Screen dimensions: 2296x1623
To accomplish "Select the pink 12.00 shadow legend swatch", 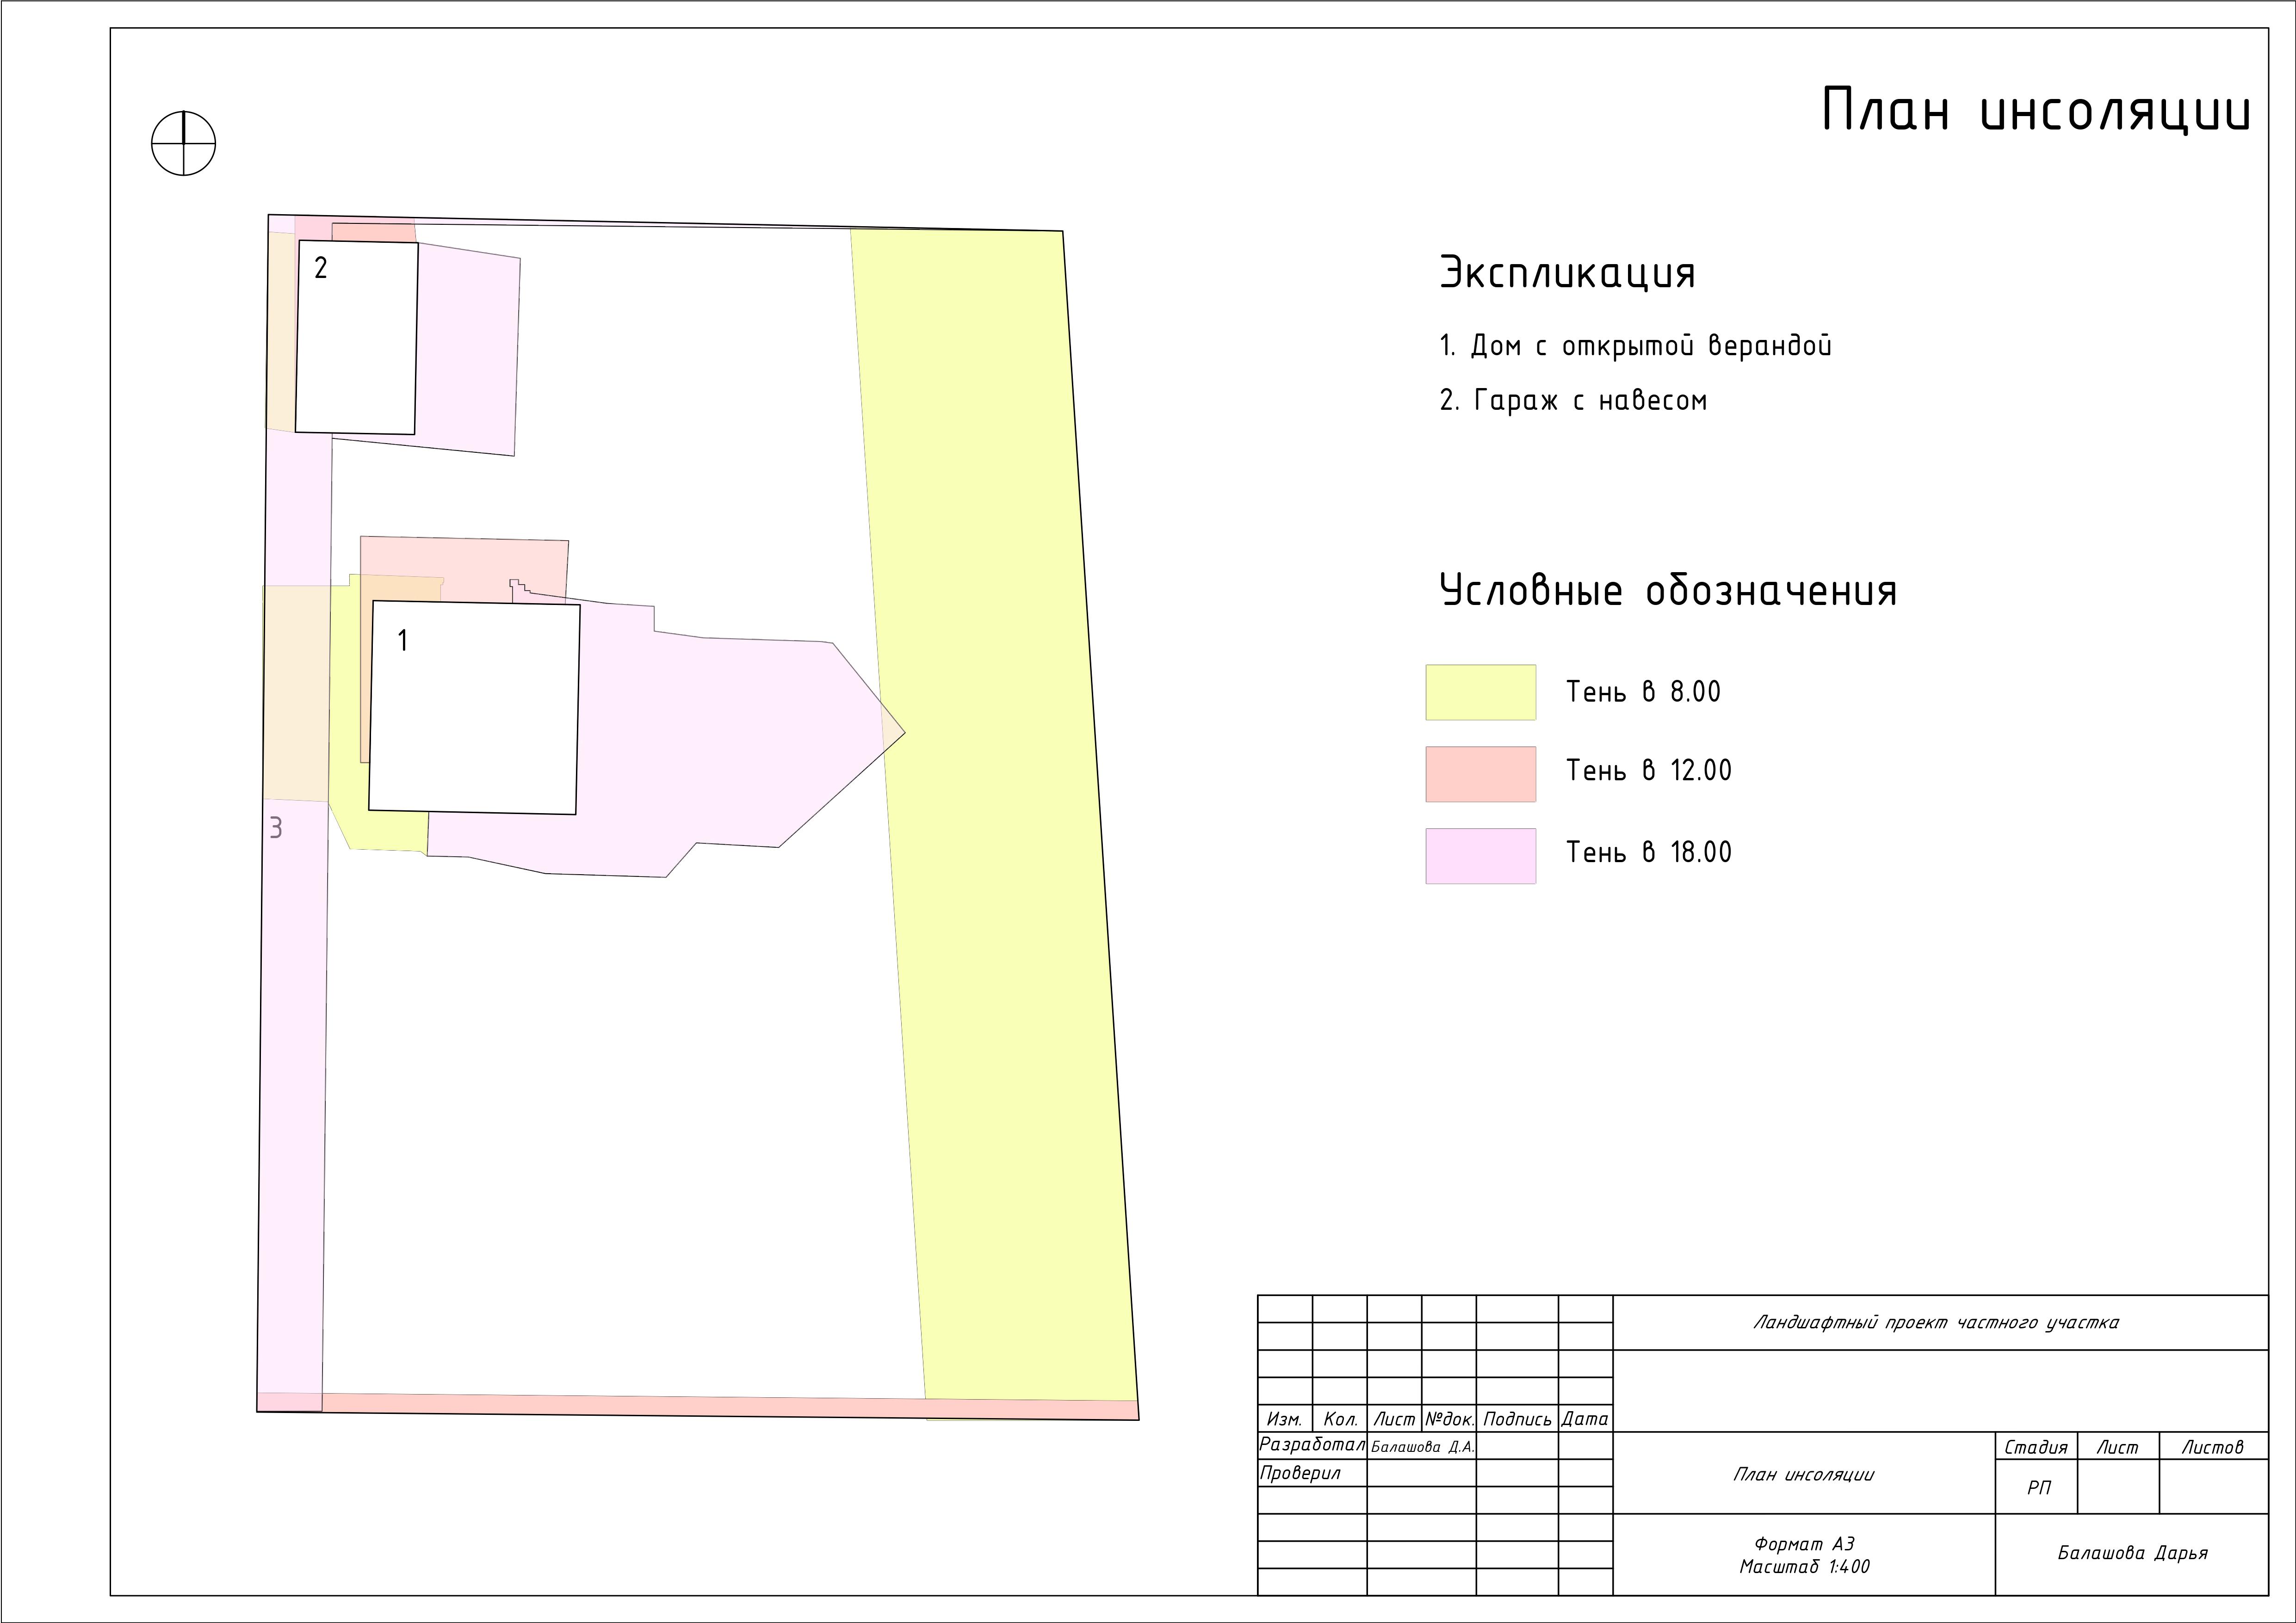I will click(x=1480, y=773).
